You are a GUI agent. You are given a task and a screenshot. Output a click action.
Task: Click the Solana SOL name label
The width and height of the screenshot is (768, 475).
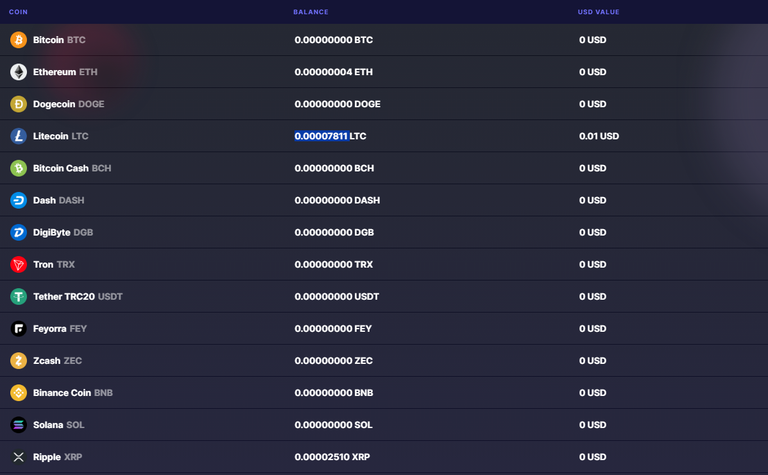[58, 425]
